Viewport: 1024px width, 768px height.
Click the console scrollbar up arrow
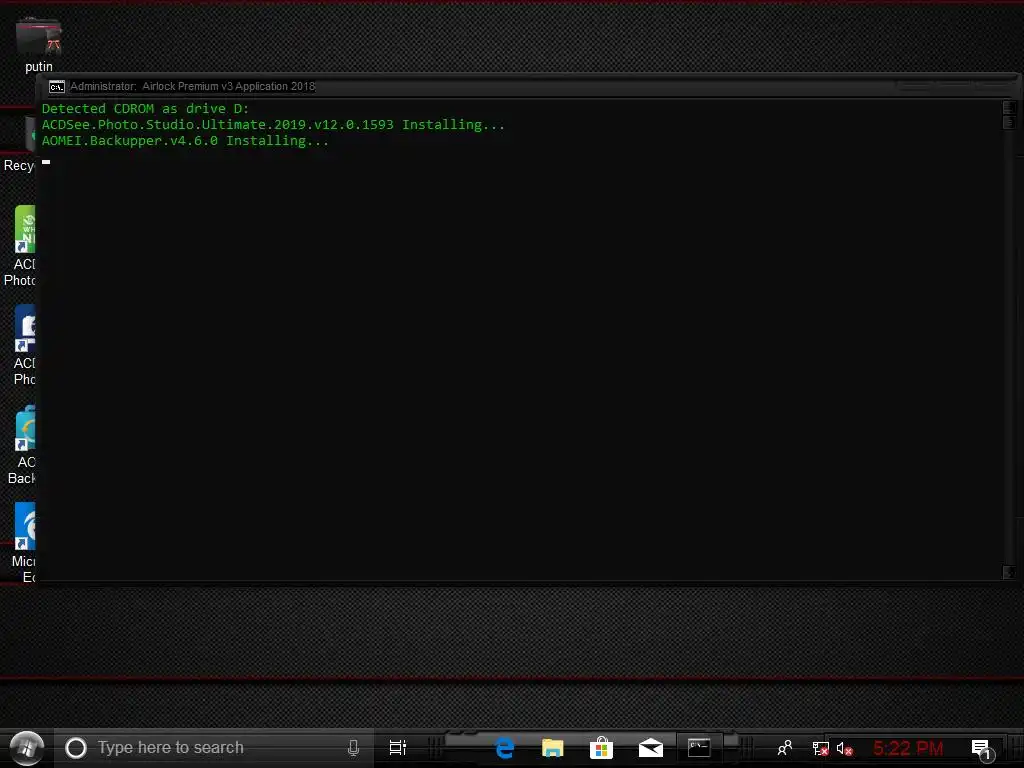(x=1009, y=106)
